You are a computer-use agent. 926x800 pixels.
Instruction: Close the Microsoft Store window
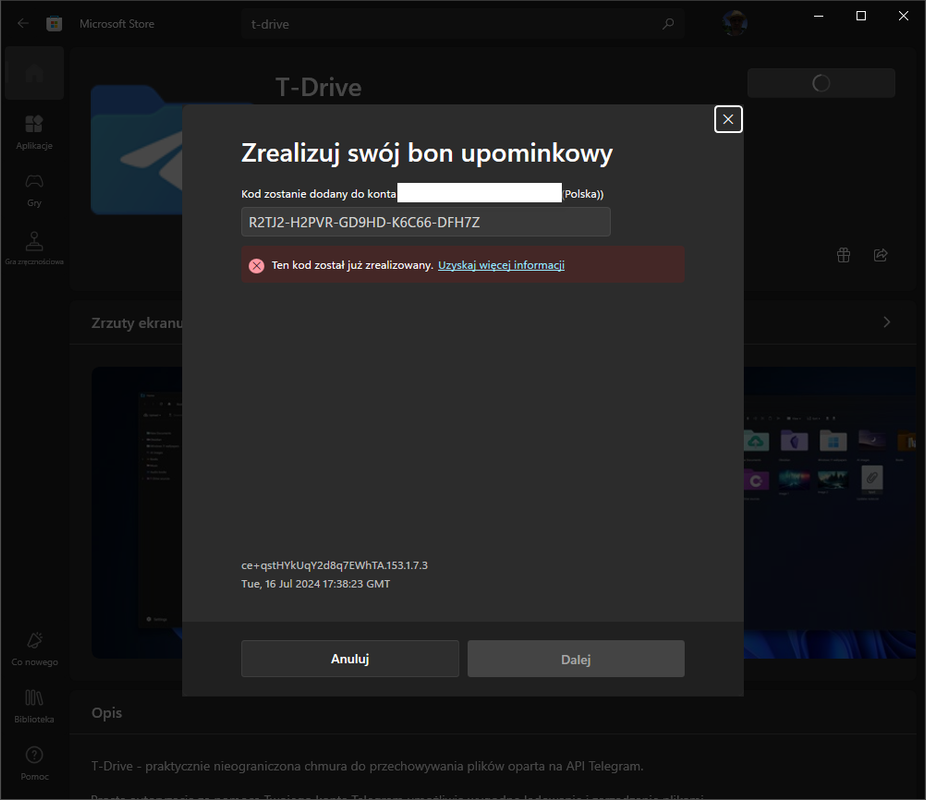tap(904, 16)
